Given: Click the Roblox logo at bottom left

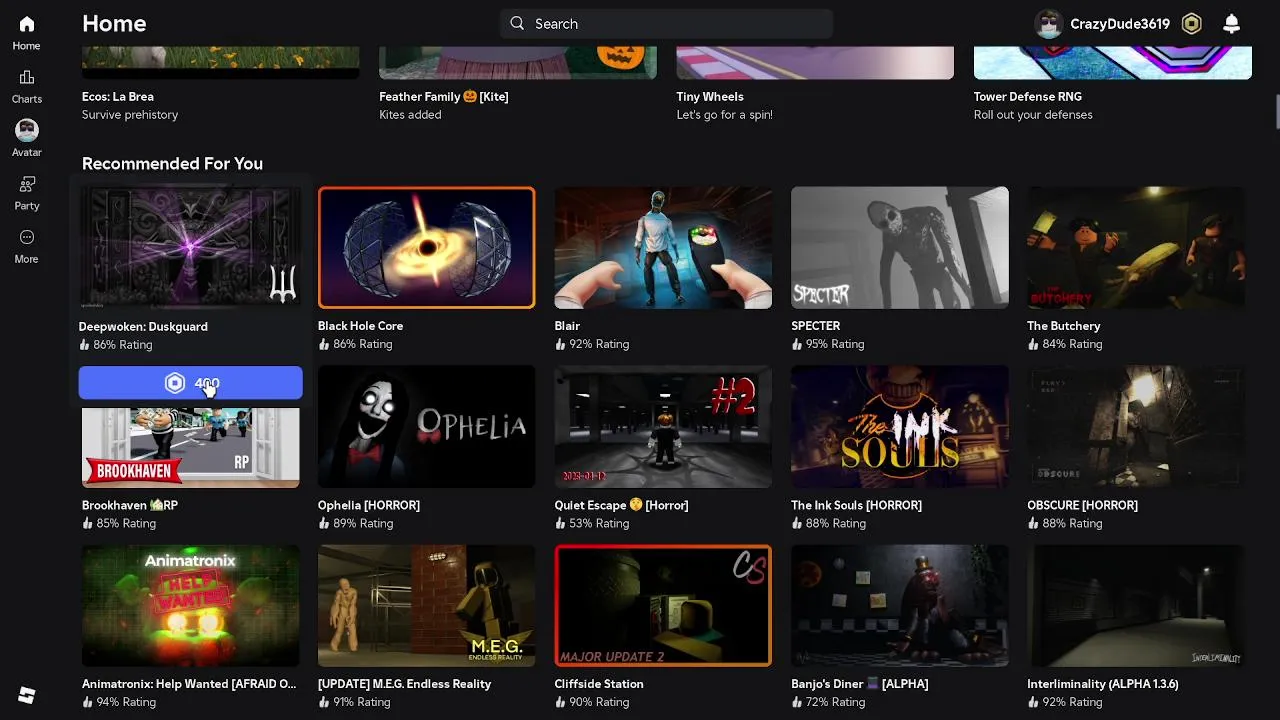Looking at the screenshot, I should click(x=27, y=696).
